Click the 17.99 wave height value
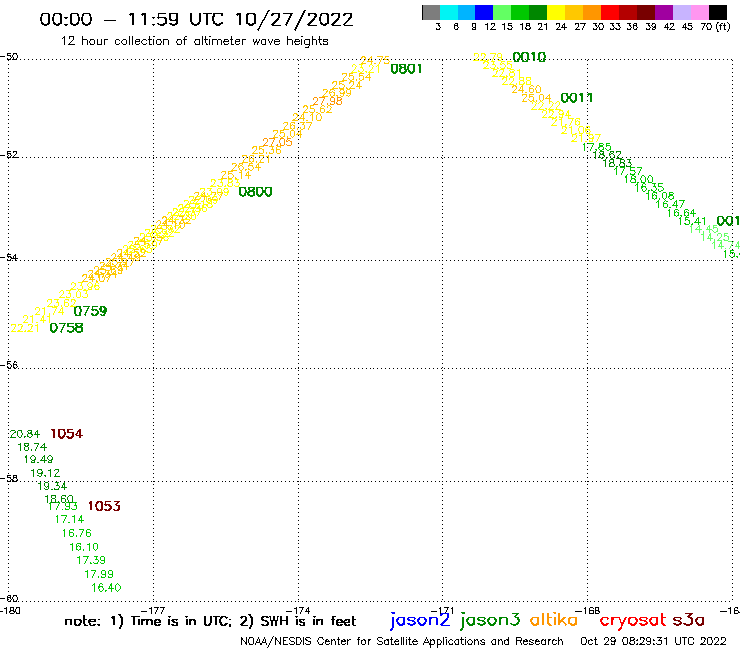This screenshot has width=740, height=650. click(99, 574)
